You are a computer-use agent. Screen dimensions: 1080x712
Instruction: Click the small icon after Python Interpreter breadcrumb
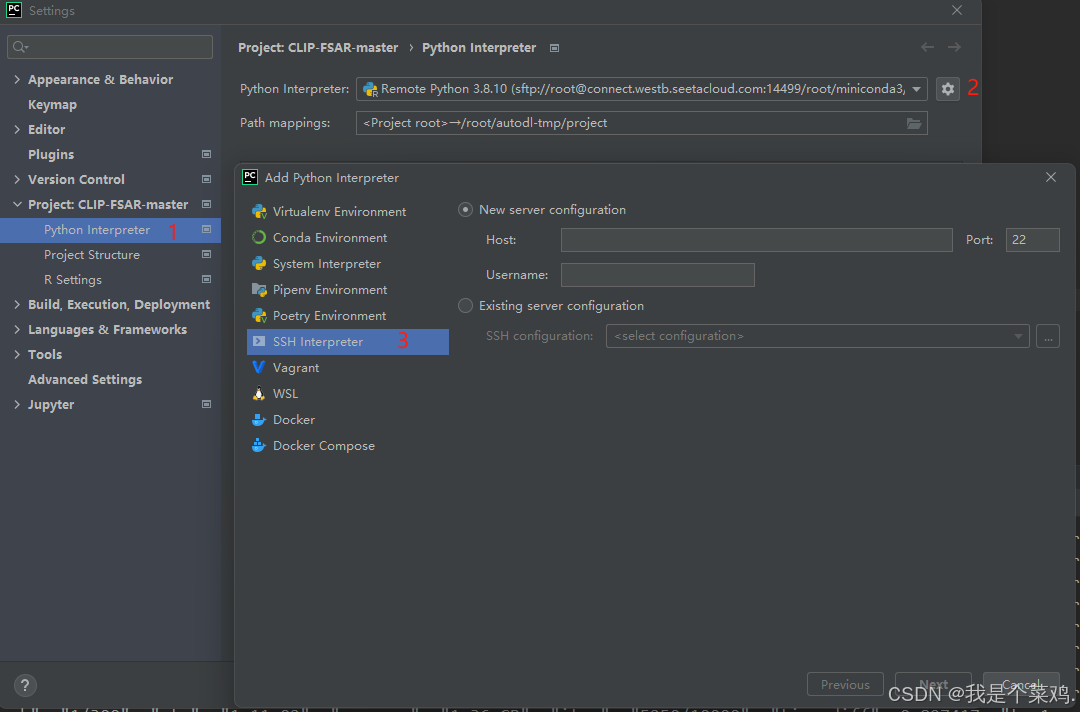pyautogui.click(x=554, y=48)
